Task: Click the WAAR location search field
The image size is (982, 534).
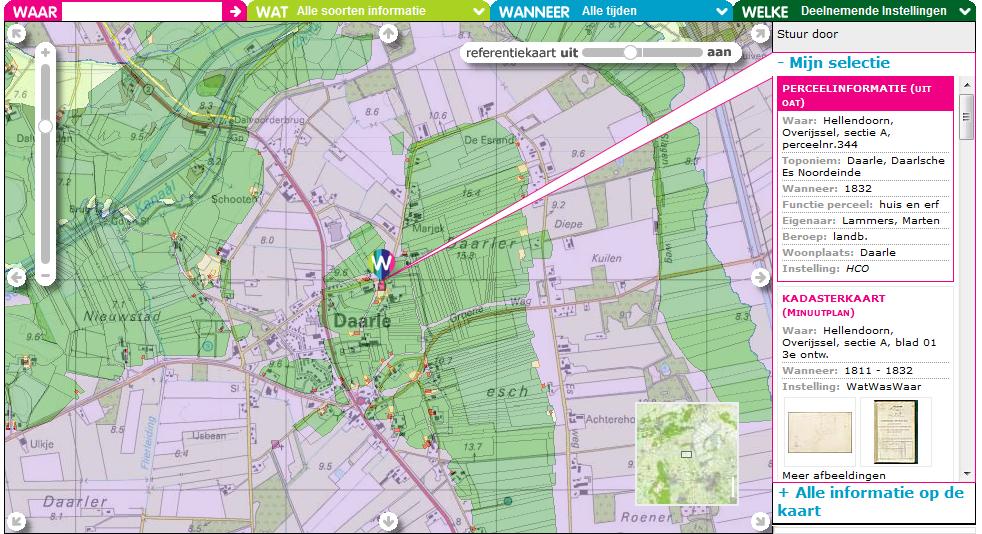Action: [140, 11]
